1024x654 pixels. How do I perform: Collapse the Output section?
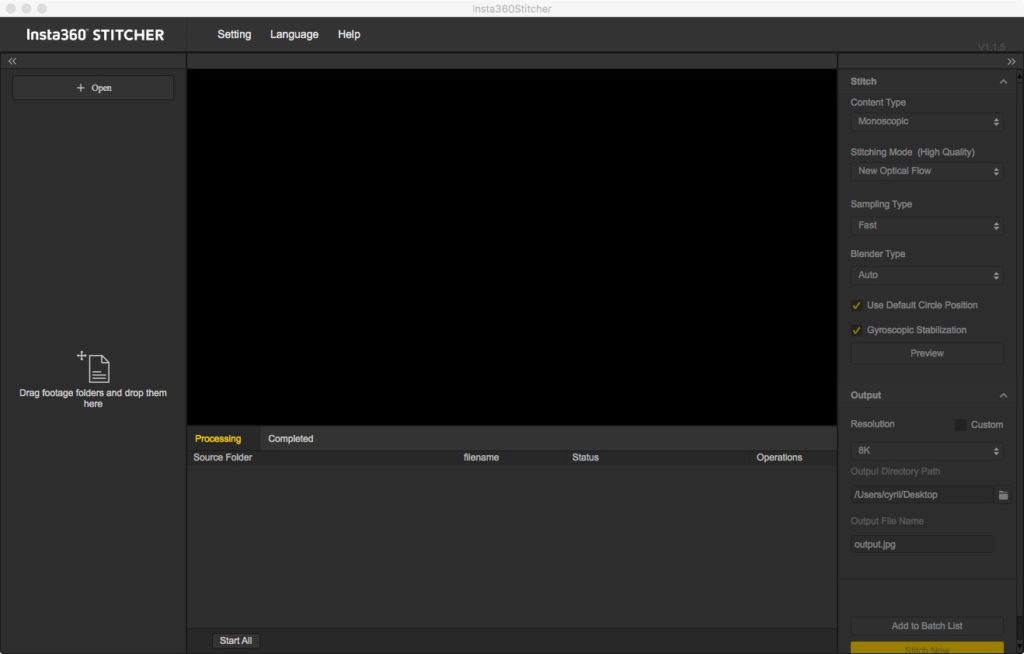click(1003, 395)
